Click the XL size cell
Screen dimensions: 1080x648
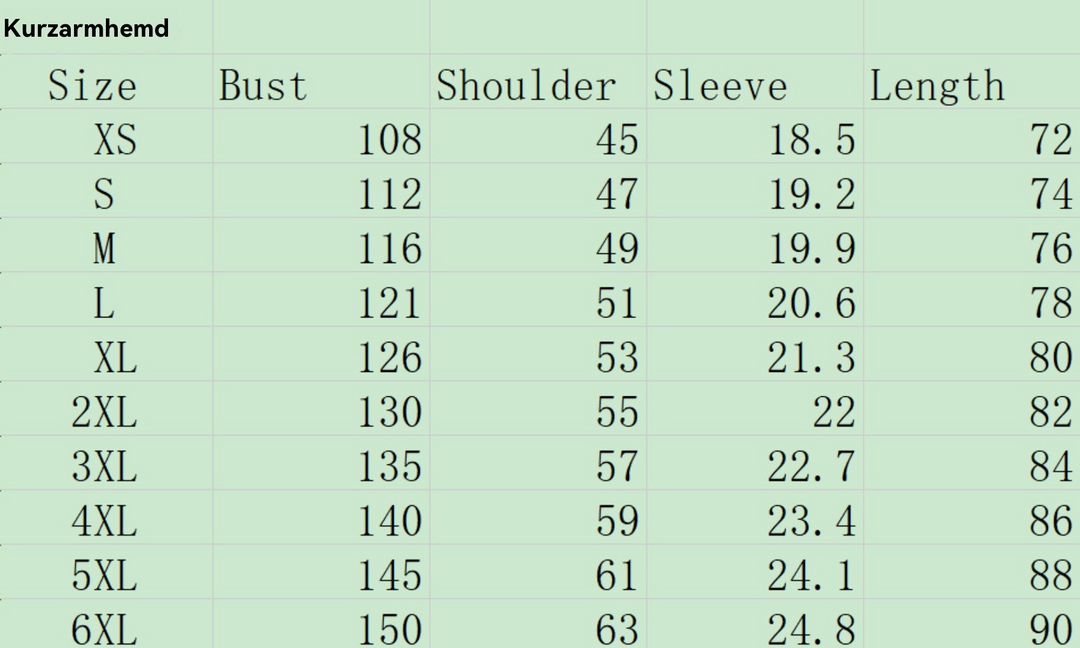[106, 354]
